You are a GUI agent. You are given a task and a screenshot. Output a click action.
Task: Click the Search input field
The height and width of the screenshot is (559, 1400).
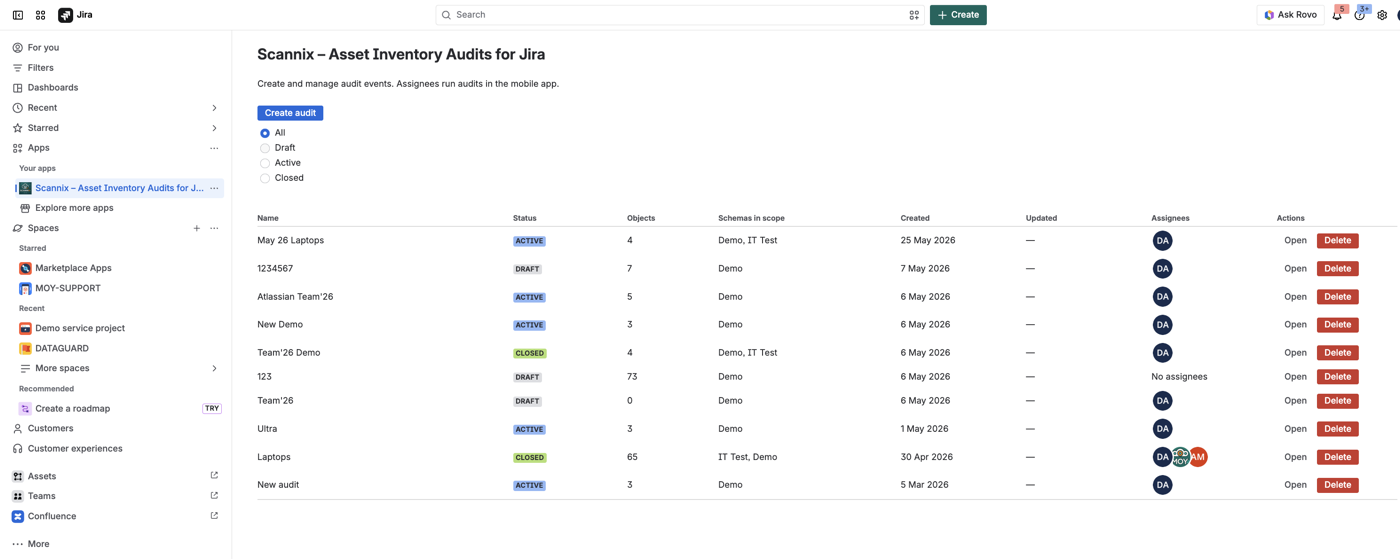coord(680,15)
